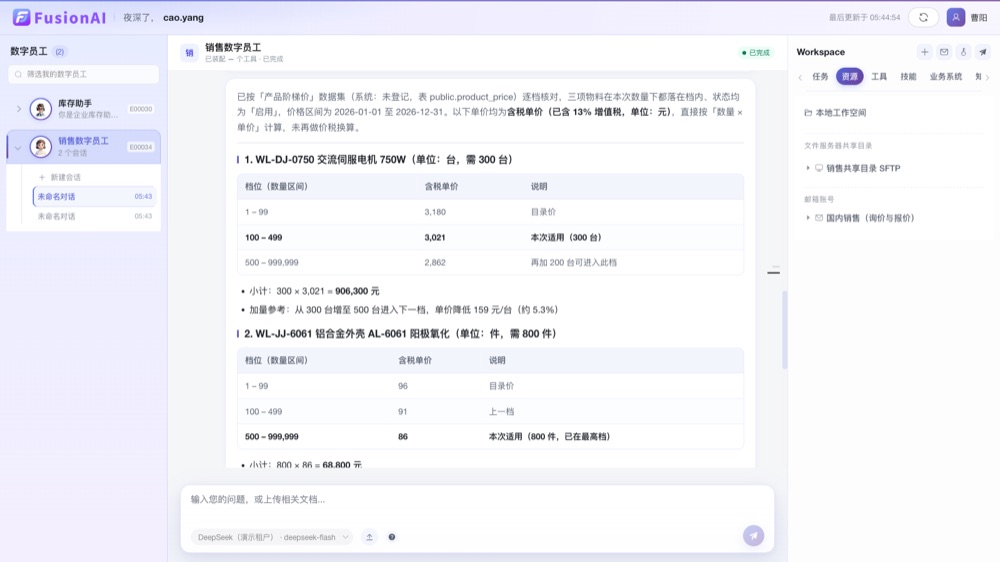Click the refresh icon in top bar
This screenshot has height=562, width=1000.
(923, 17)
